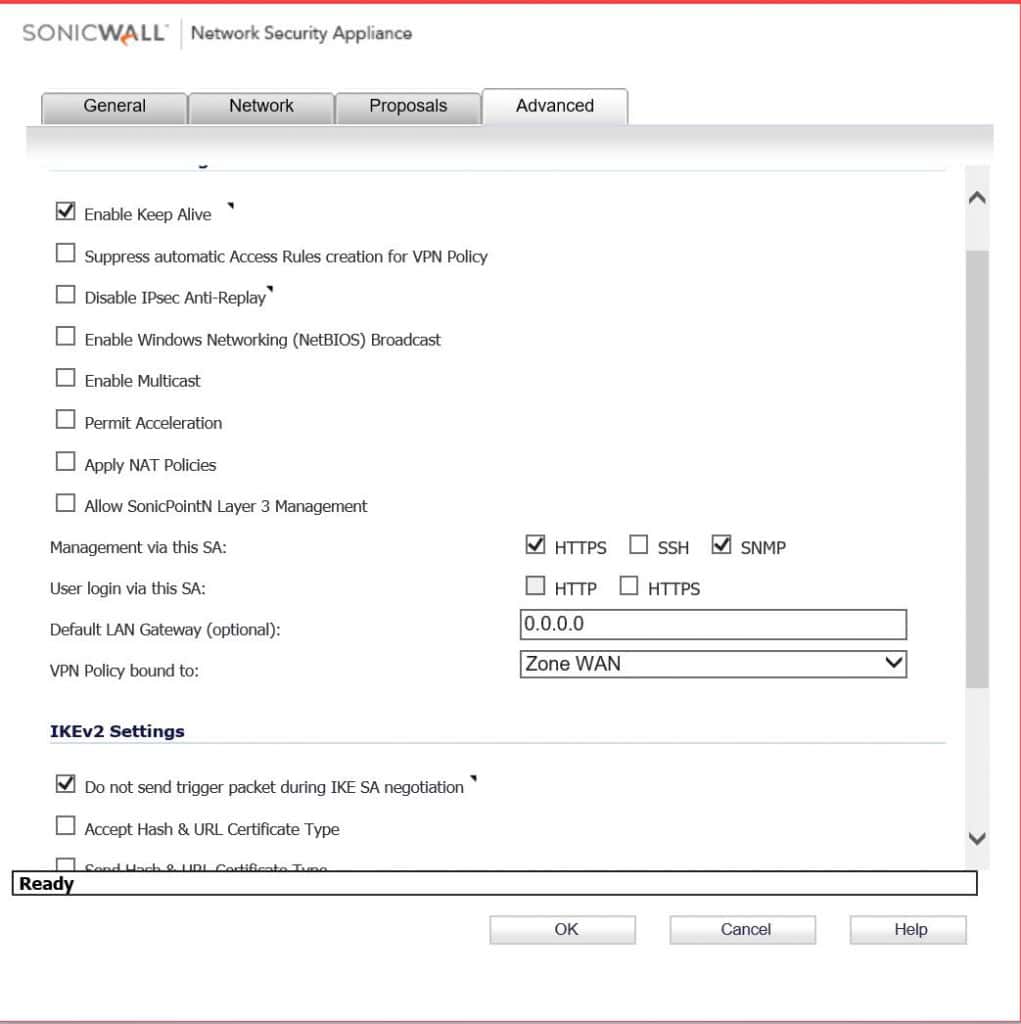This screenshot has height=1024, width=1021.
Task: Click the VPN Policy bound to label
Action: click(125, 671)
